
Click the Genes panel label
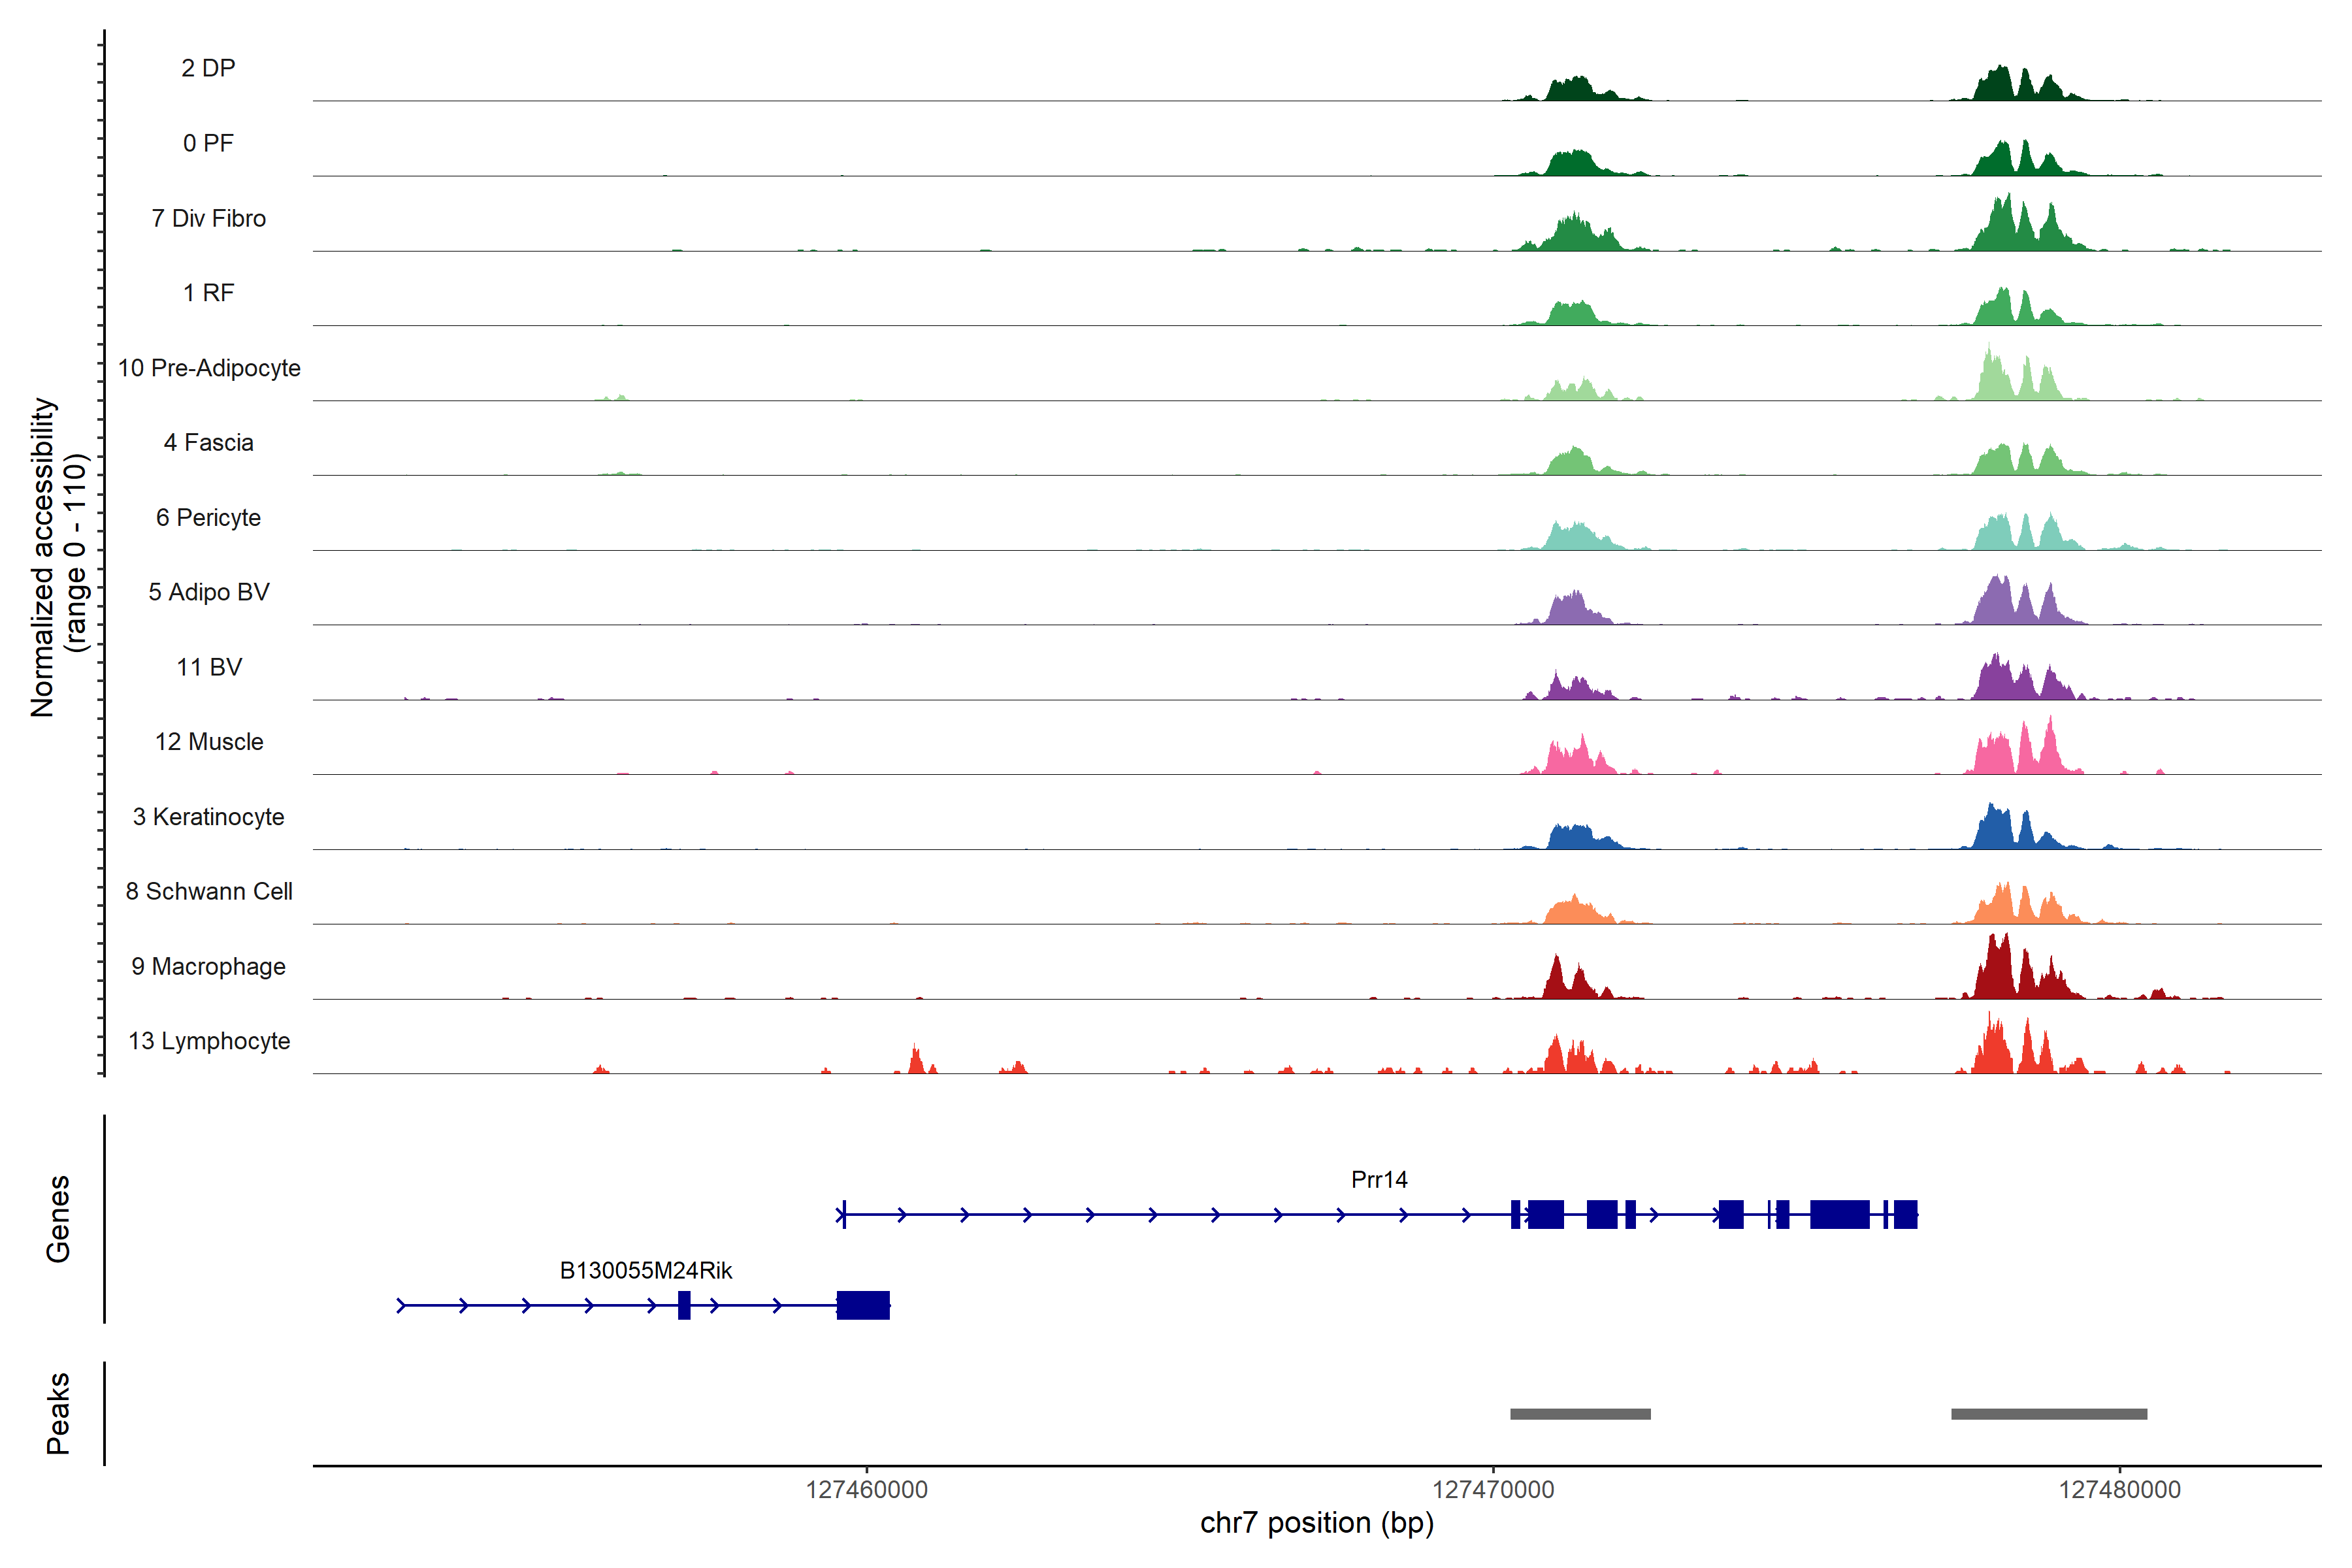58,1218
